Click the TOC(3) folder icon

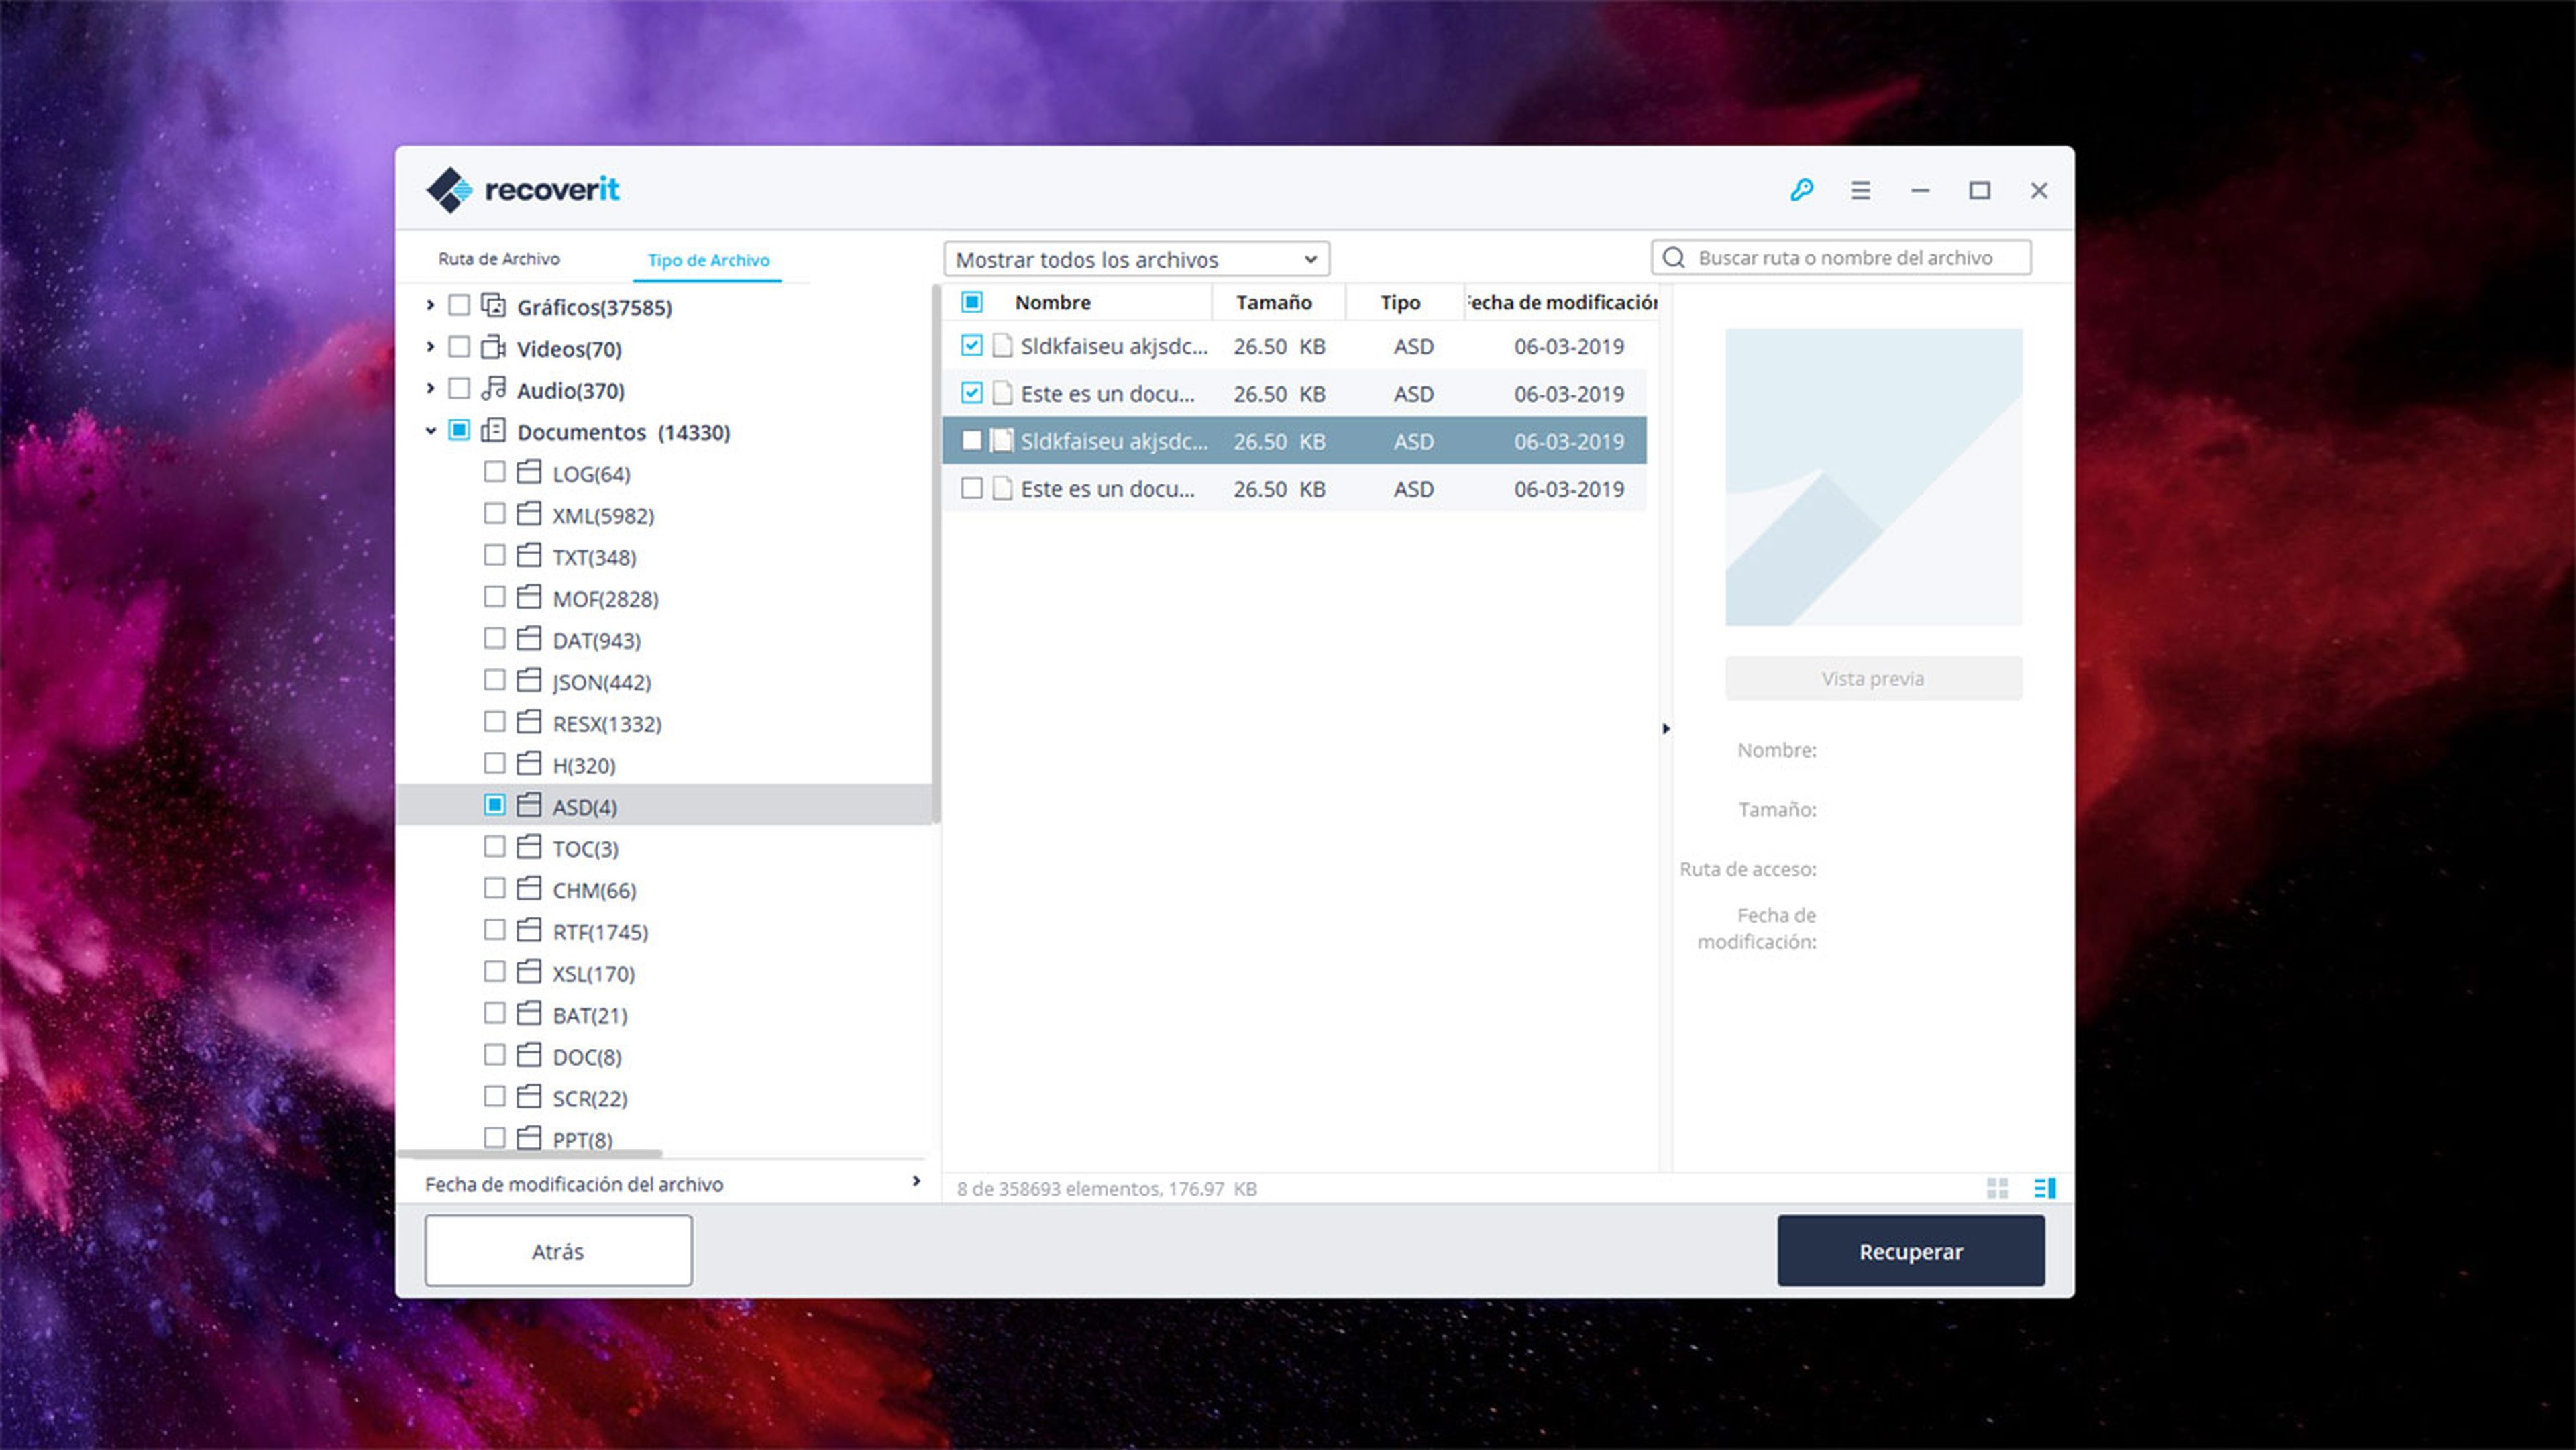click(x=529, y=847)
